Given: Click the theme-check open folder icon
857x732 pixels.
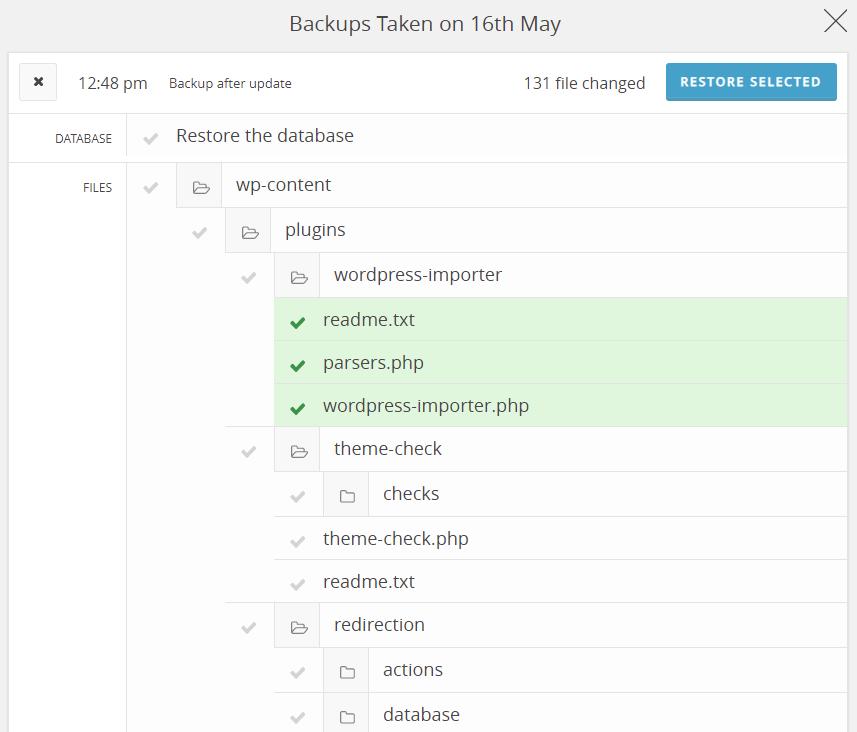Looking at the screenshot, I should pos(298,451).
